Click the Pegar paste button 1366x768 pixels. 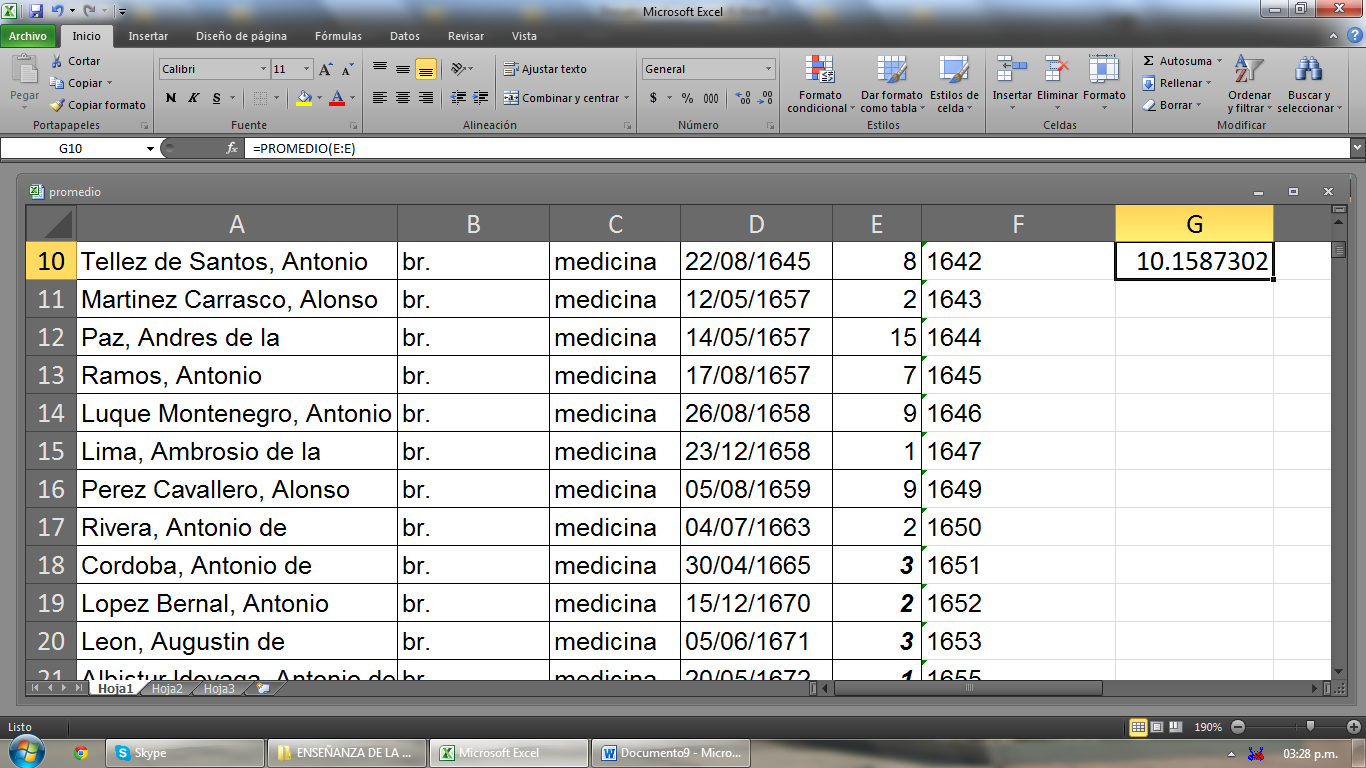point(24,84)
